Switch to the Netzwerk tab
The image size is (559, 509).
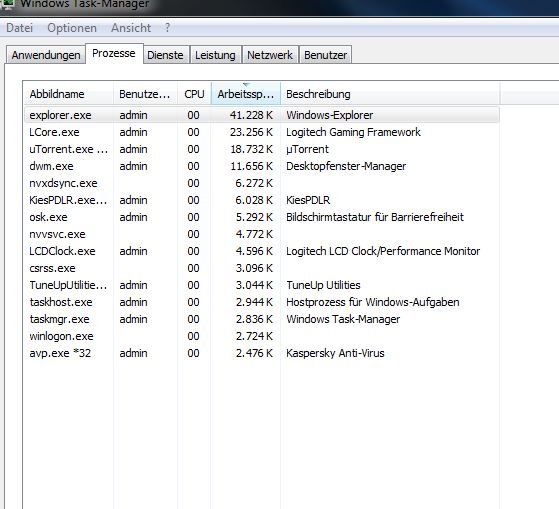point(270,55)
